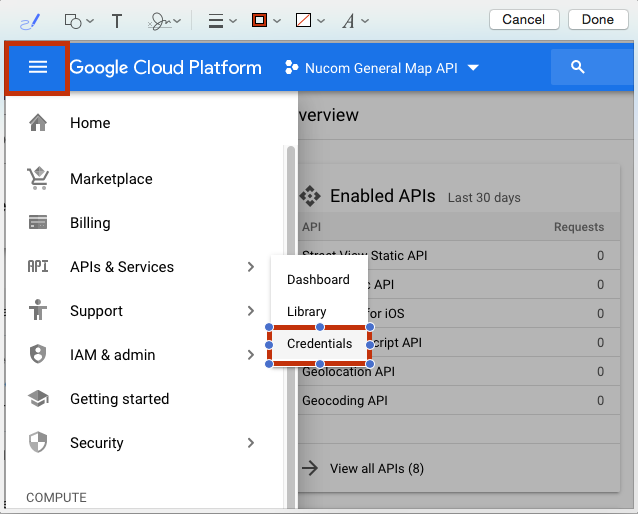Choose the Text annotation tool
This screenshot has width=638, height=514.
pyautogui.click(x=117, y=20)
